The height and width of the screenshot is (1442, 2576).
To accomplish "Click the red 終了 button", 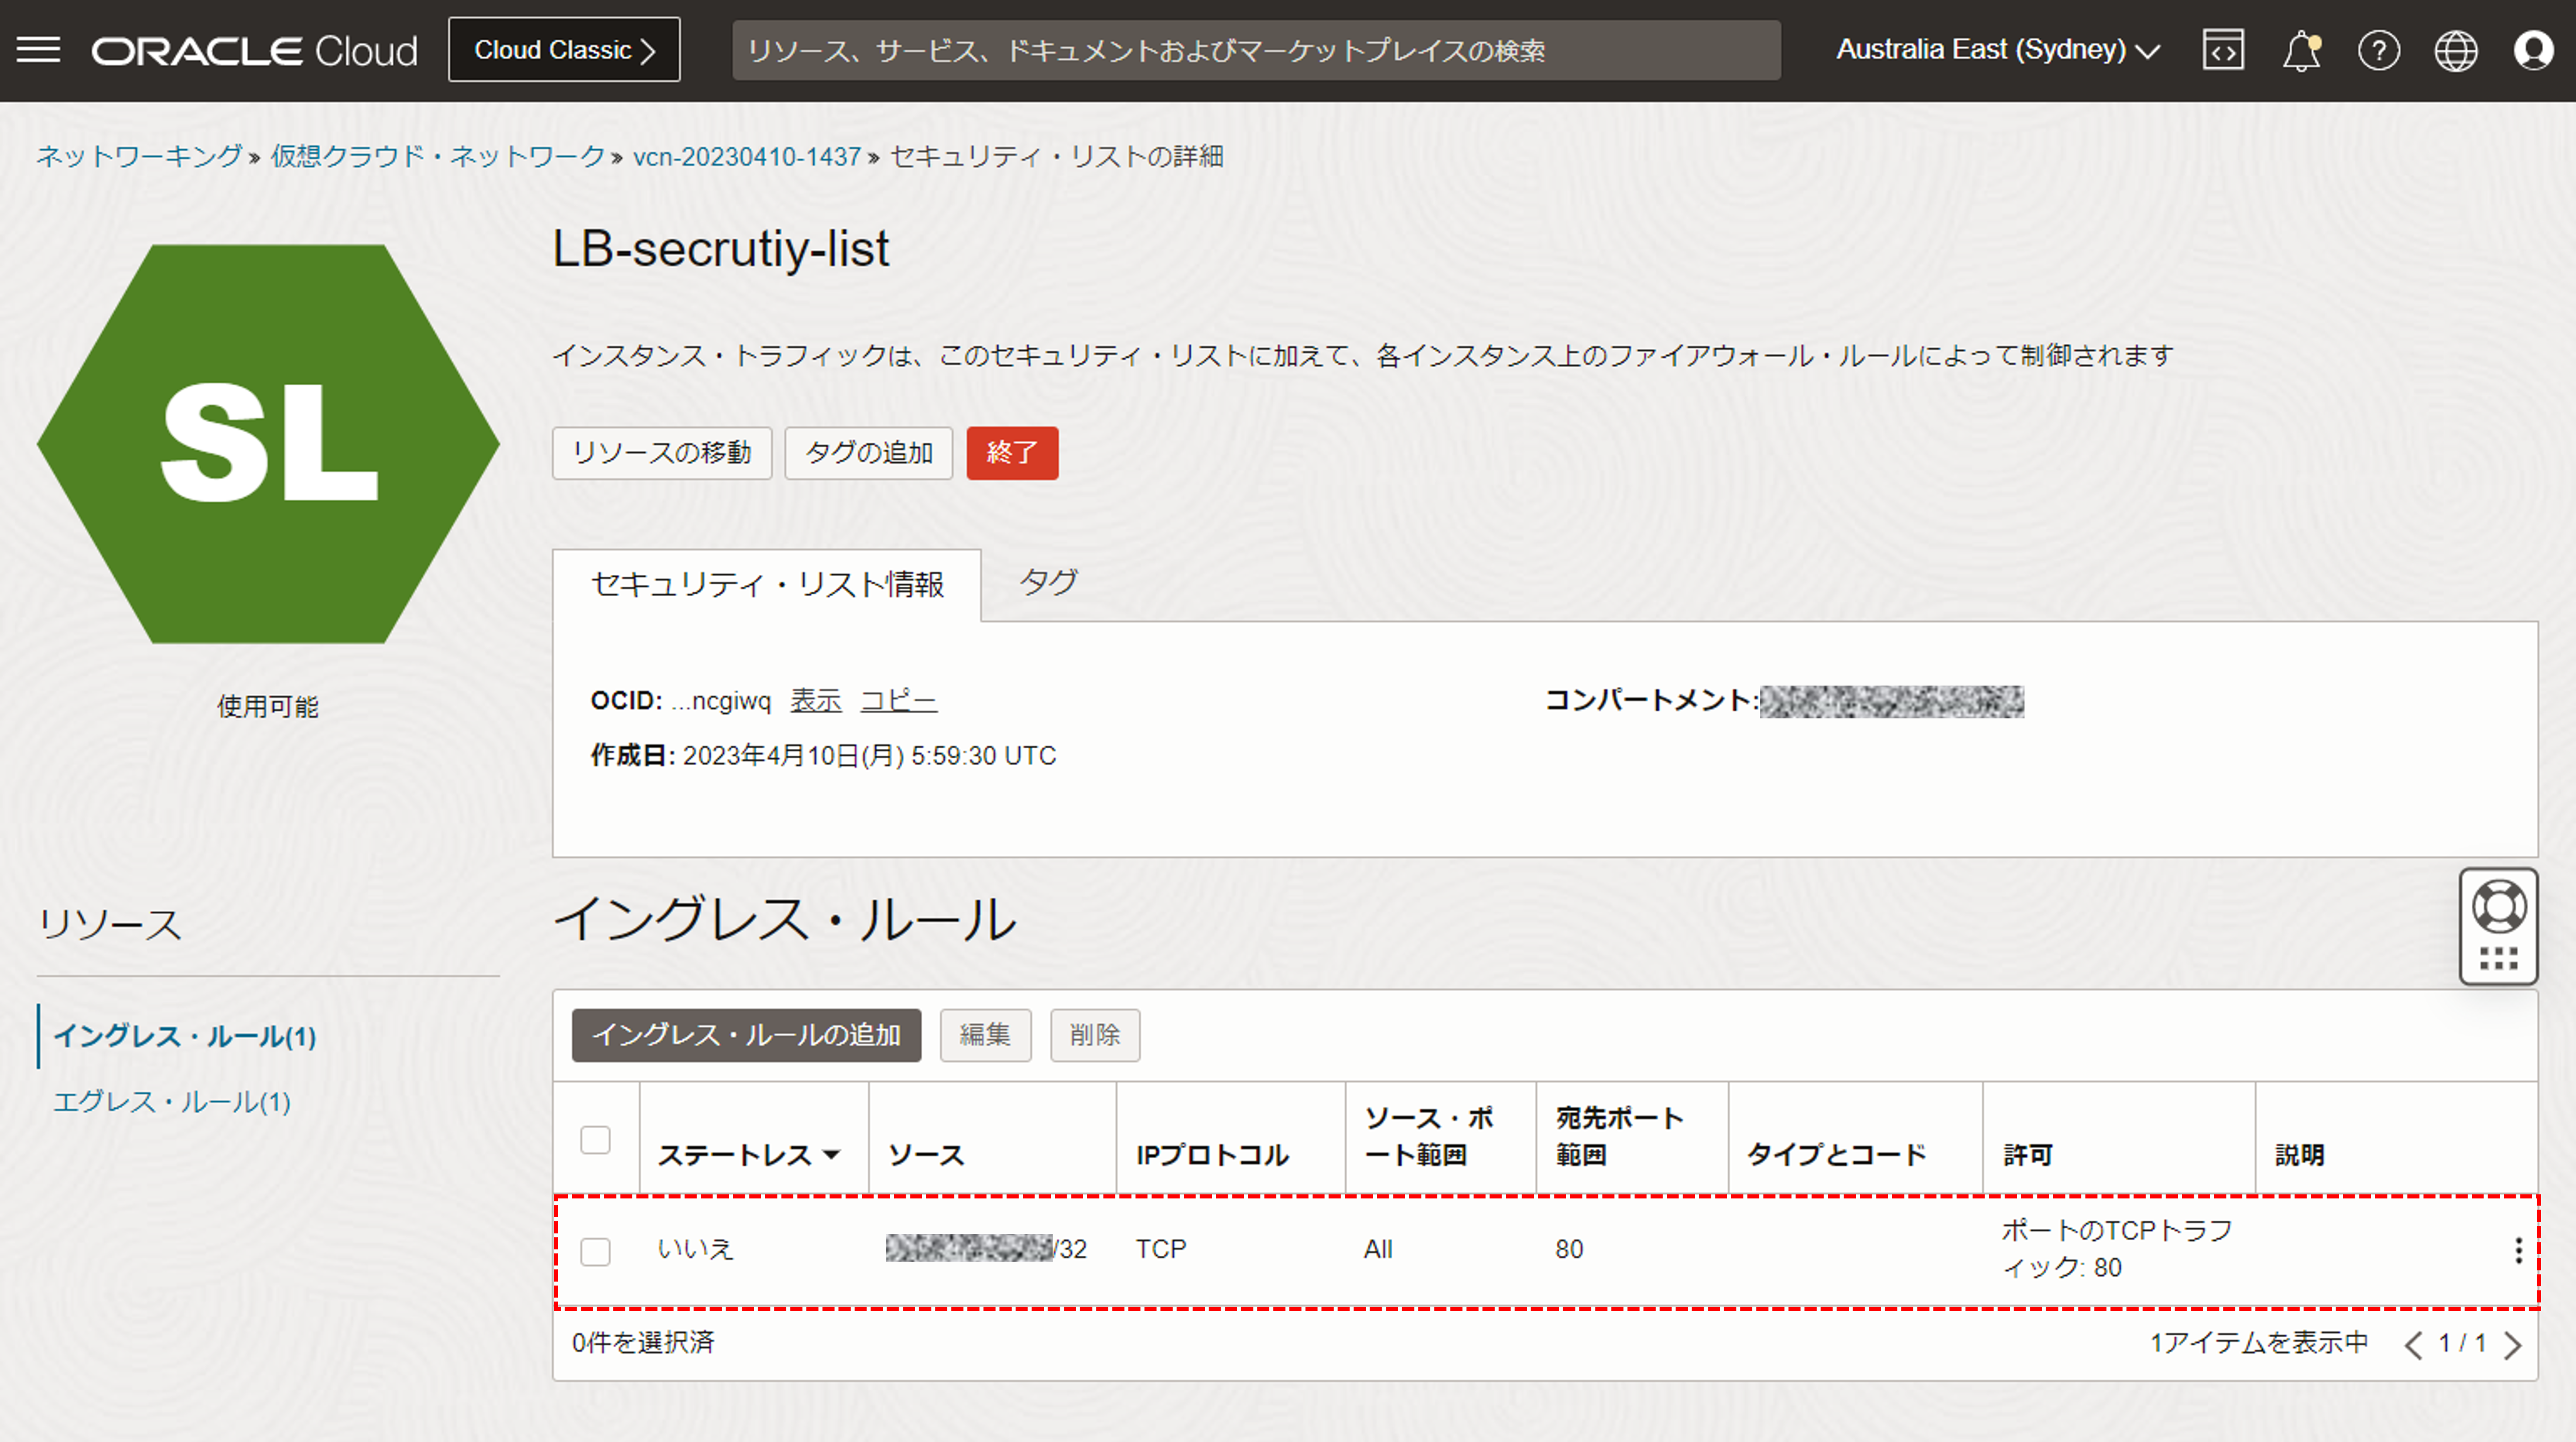I will [1012, 453].
